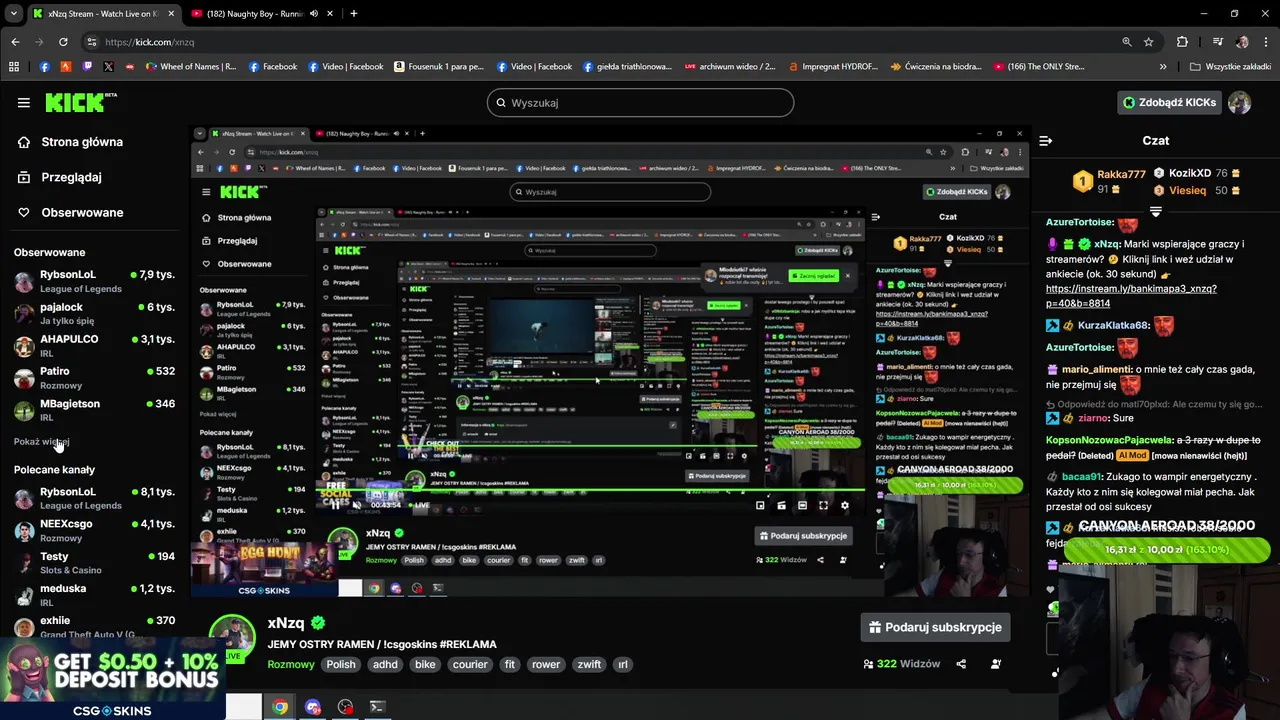Open player settings gear icon
The height and width of the screenshot is (720, 1280).
[844, 505]
